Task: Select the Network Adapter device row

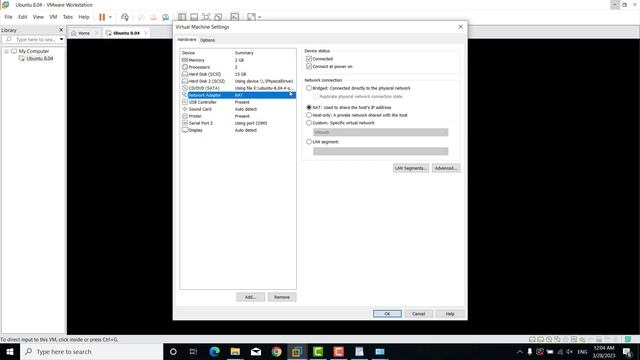Action: click(x=238, y=95)
